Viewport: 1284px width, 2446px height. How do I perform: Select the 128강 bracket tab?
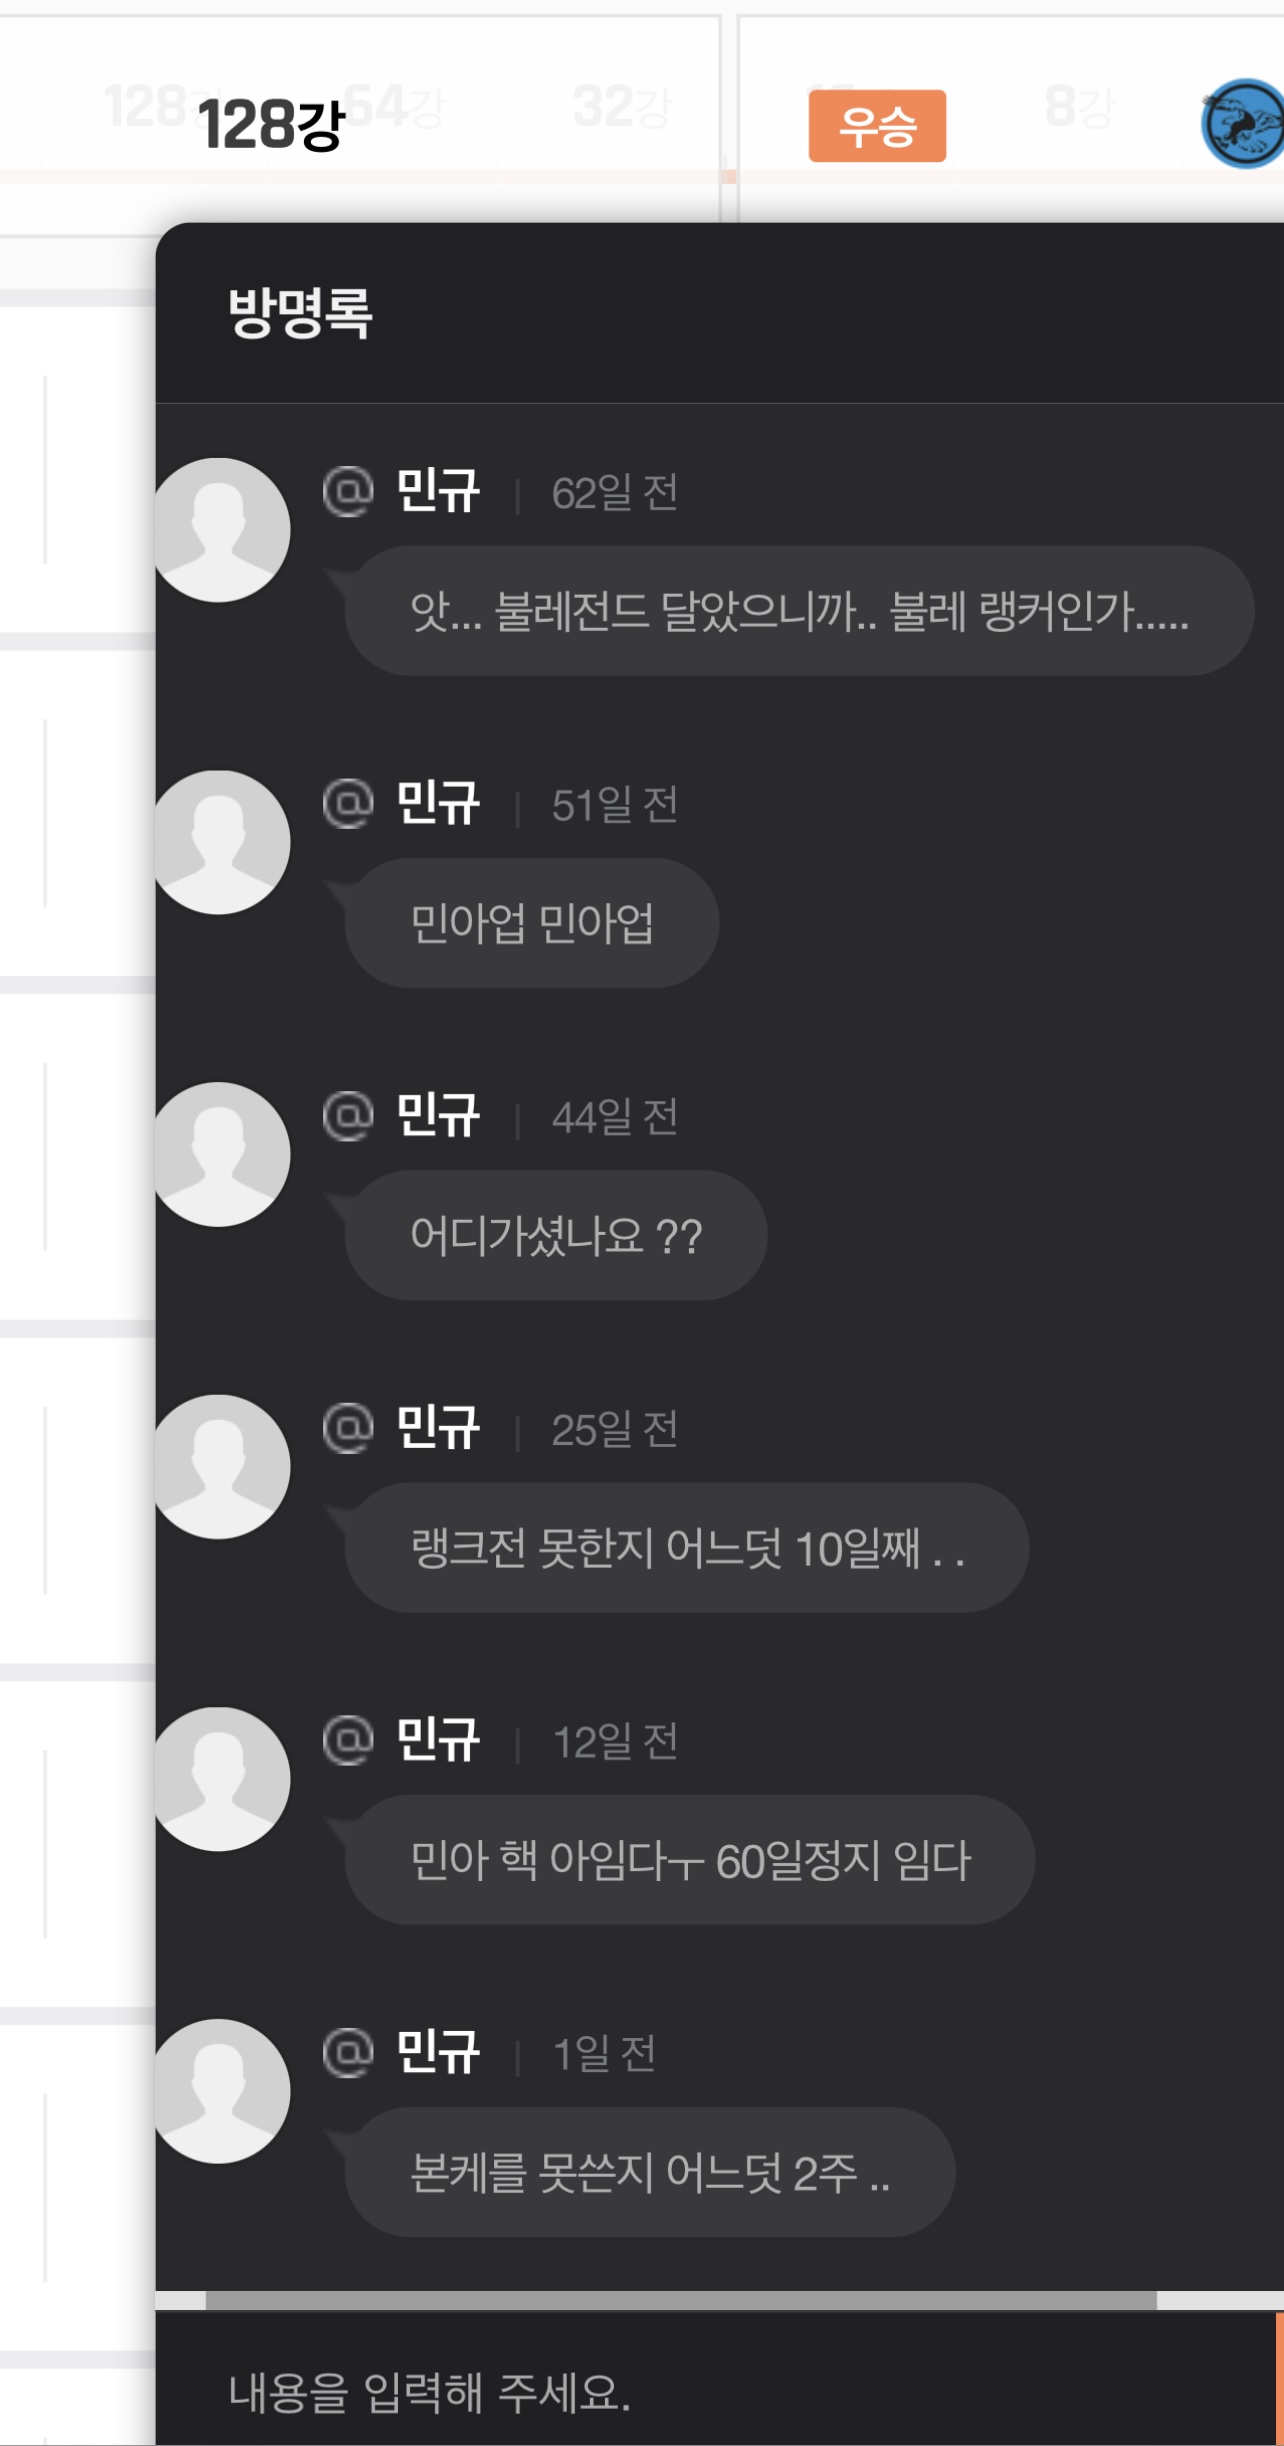pyautogui.click(x=271, y=124)
